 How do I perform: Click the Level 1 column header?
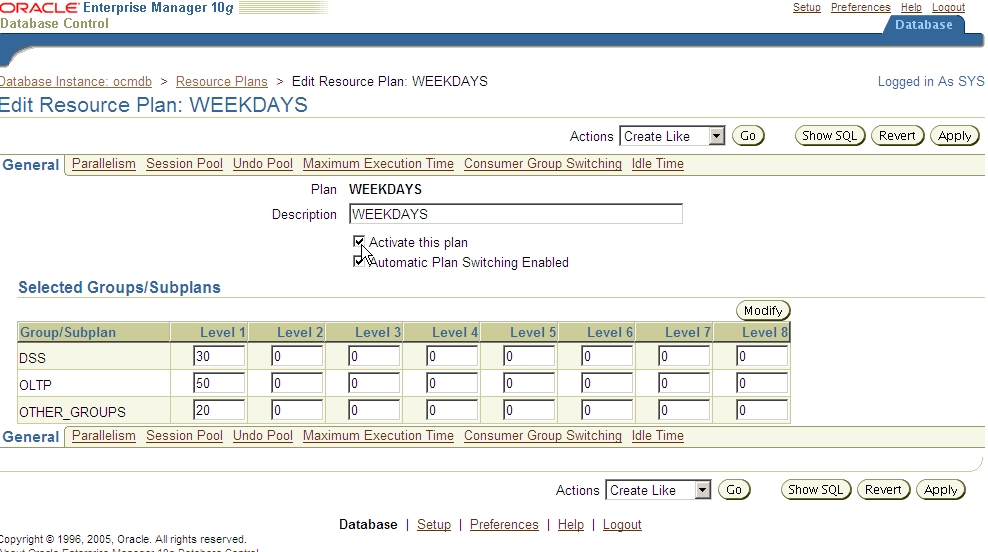209,332
